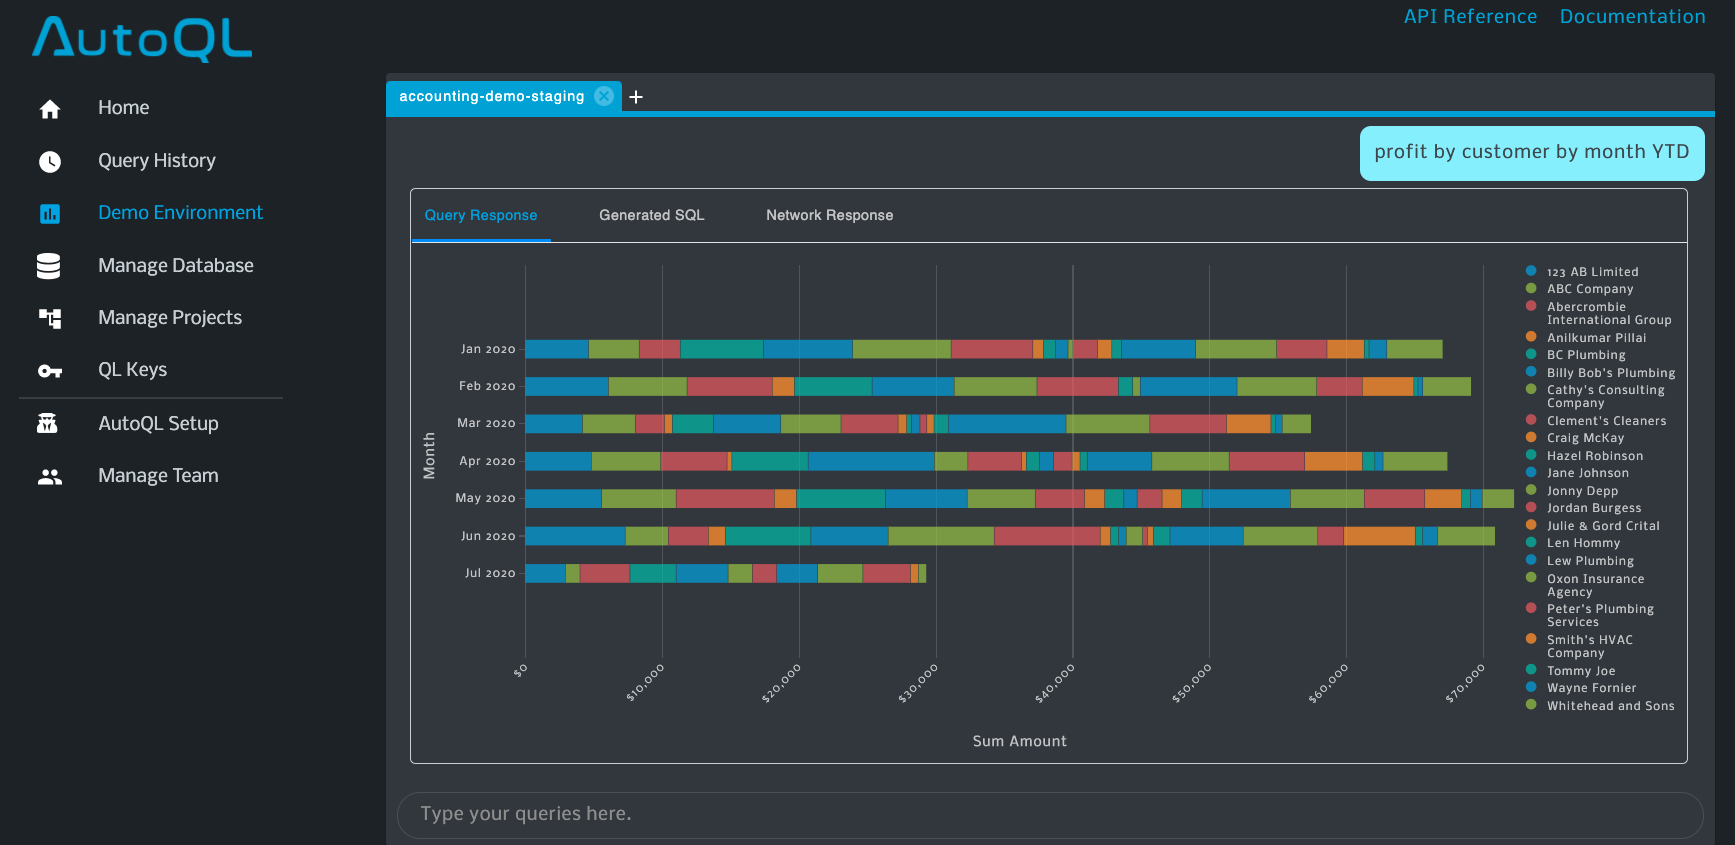Click the Jan 2020 stacked bar
The height and width of the screenshot is (845, 1735).
click(984, 349)
